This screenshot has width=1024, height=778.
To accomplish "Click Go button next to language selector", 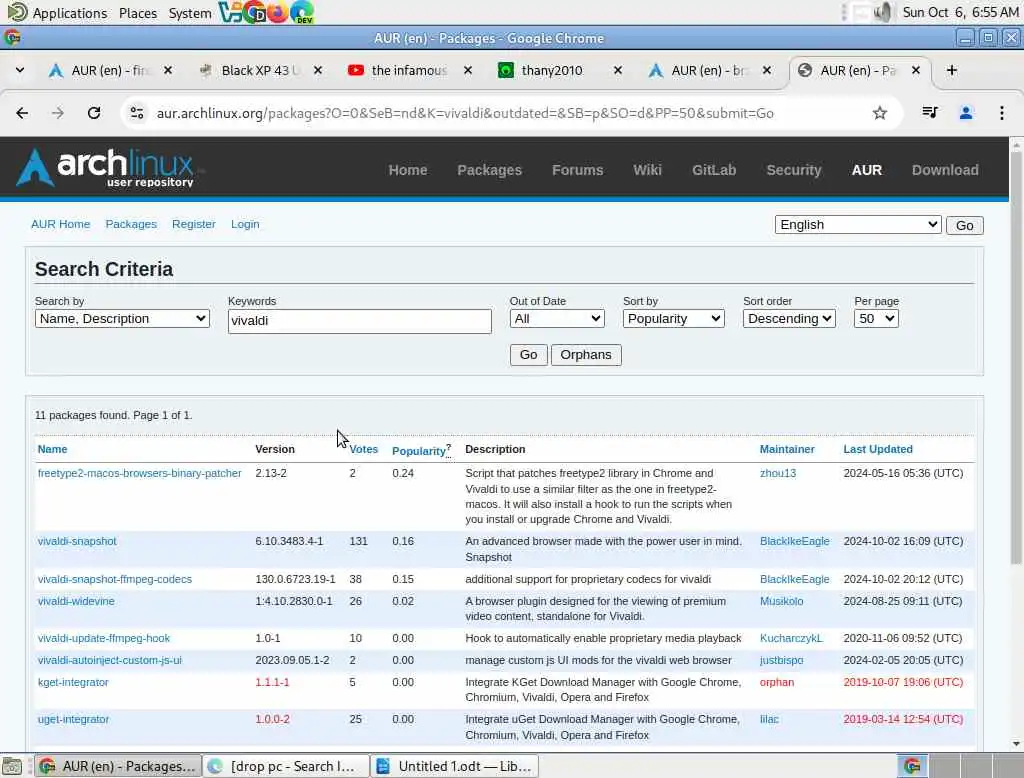I will 965,225.
